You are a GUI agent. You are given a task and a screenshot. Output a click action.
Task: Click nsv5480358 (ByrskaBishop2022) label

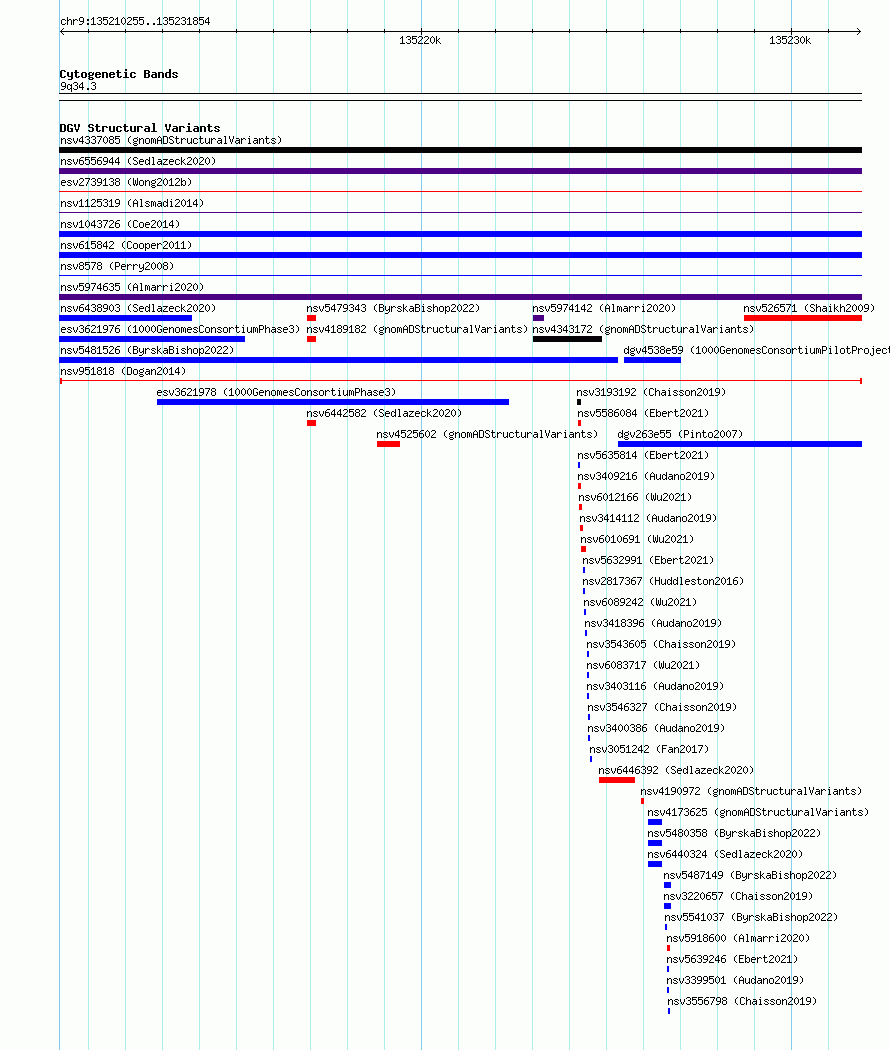(734, 833)
